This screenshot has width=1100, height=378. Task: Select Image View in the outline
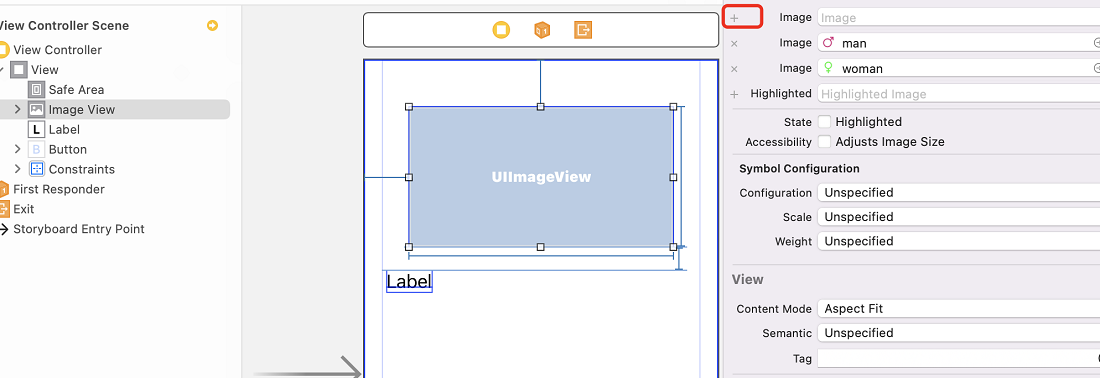point(81,109)
